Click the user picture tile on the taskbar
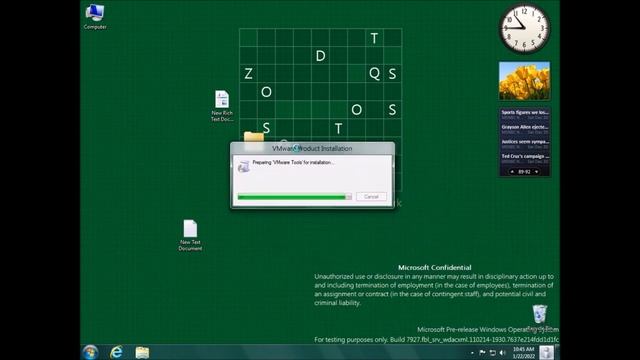640x360 pixels. 547,352
